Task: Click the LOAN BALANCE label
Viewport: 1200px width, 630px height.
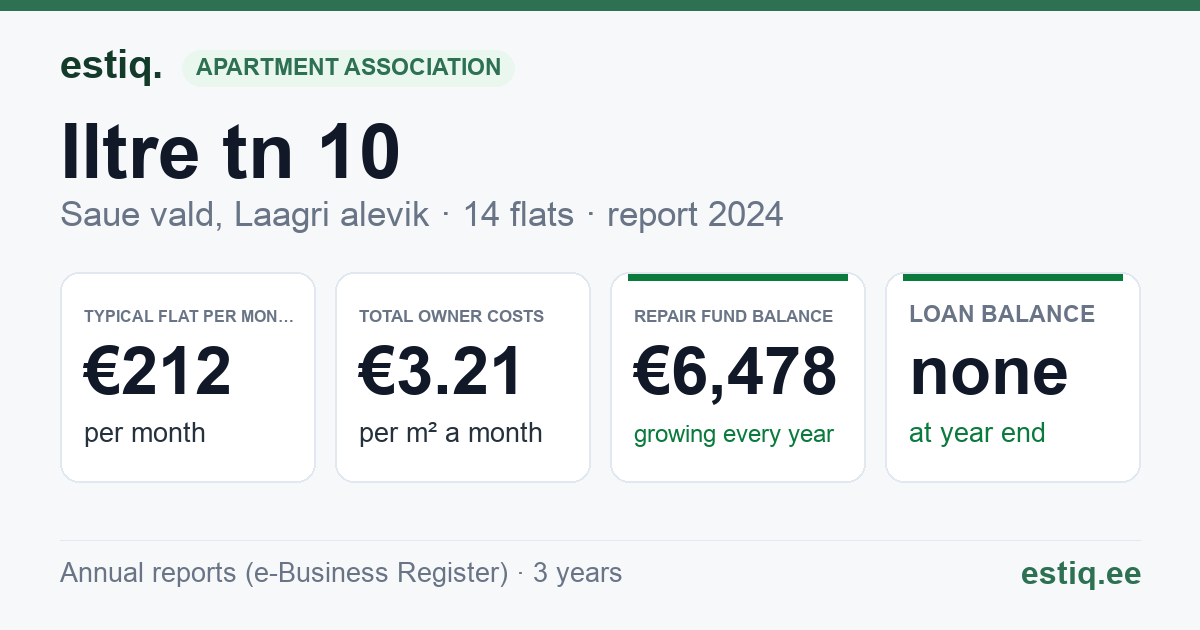Action: tap(1002, 314)
